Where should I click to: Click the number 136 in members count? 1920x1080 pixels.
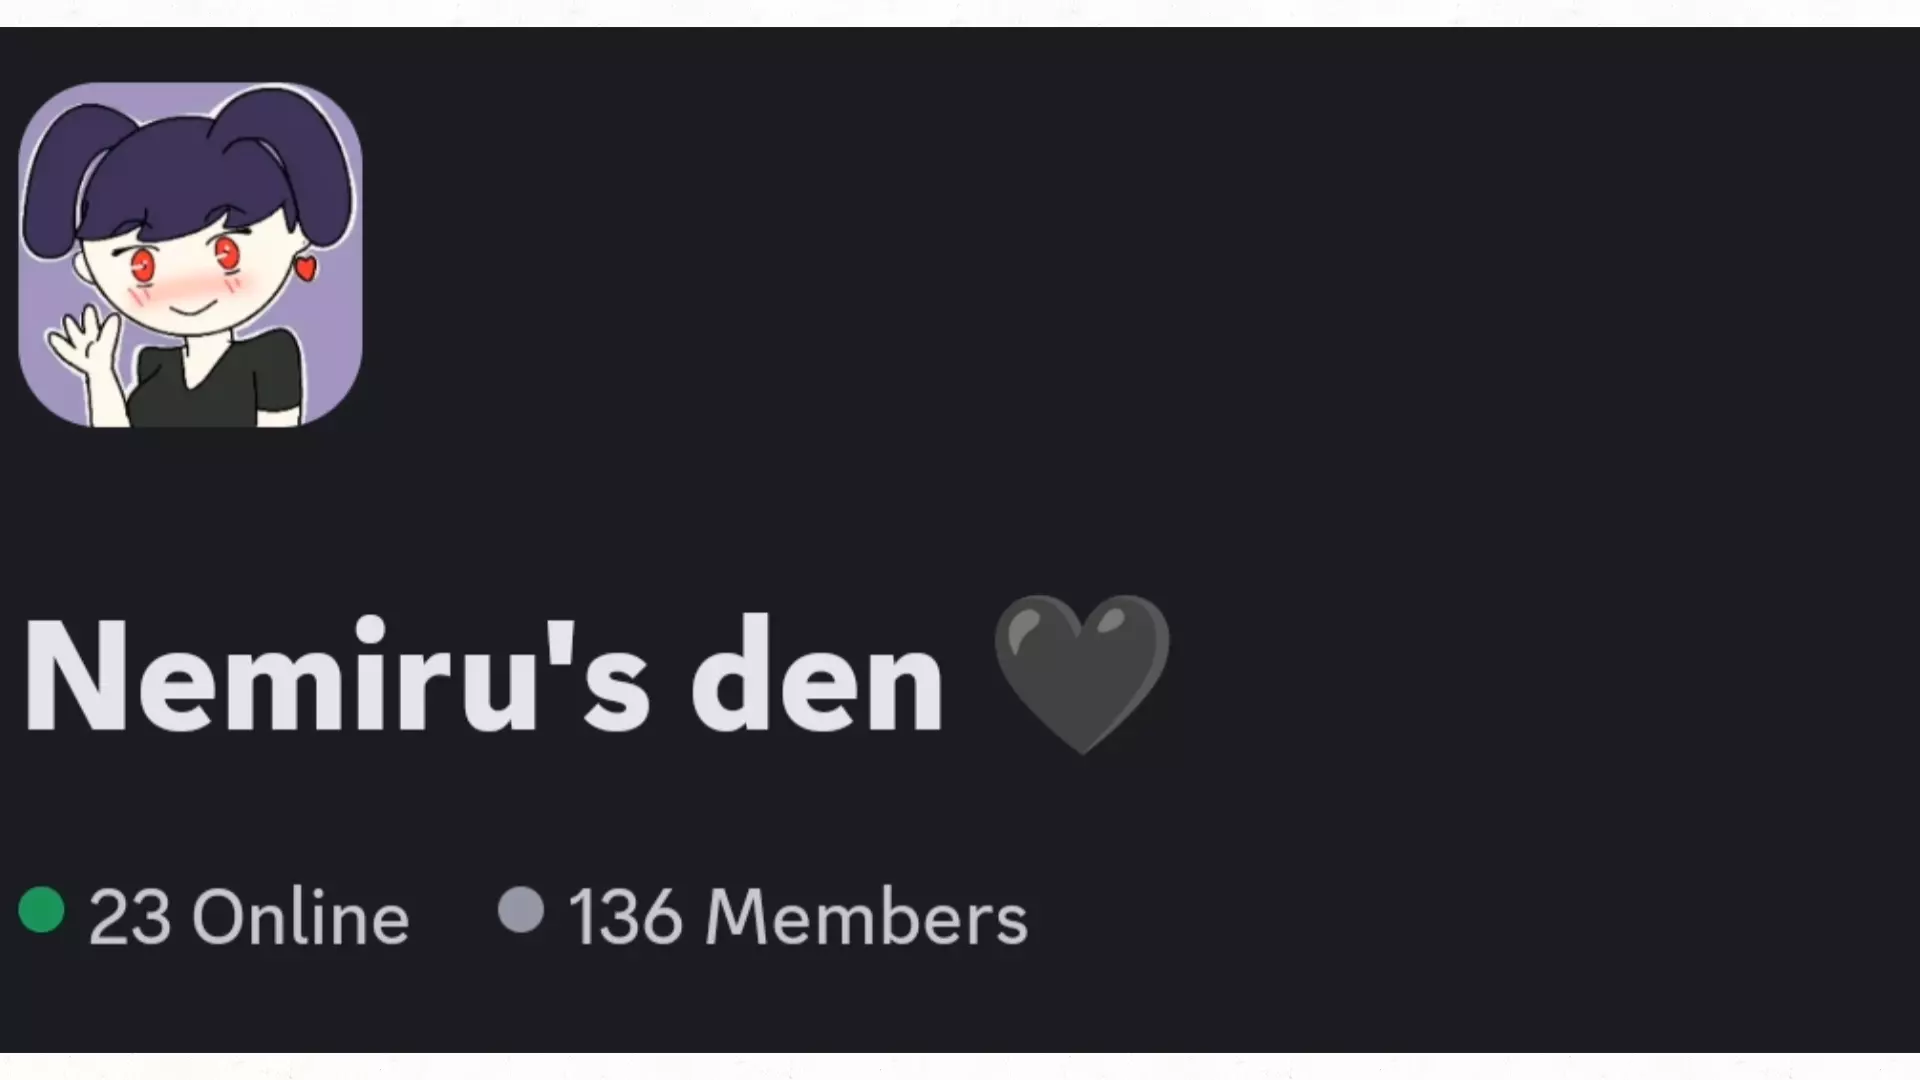click(x=625, y=916)
